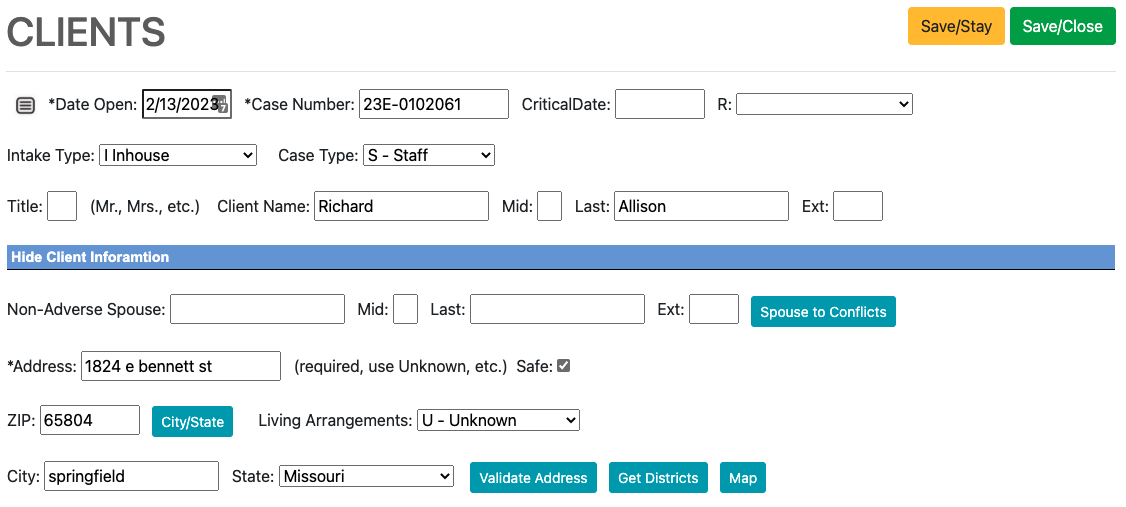
Task: Click into the Case Number field
Action: coord(433,104)
